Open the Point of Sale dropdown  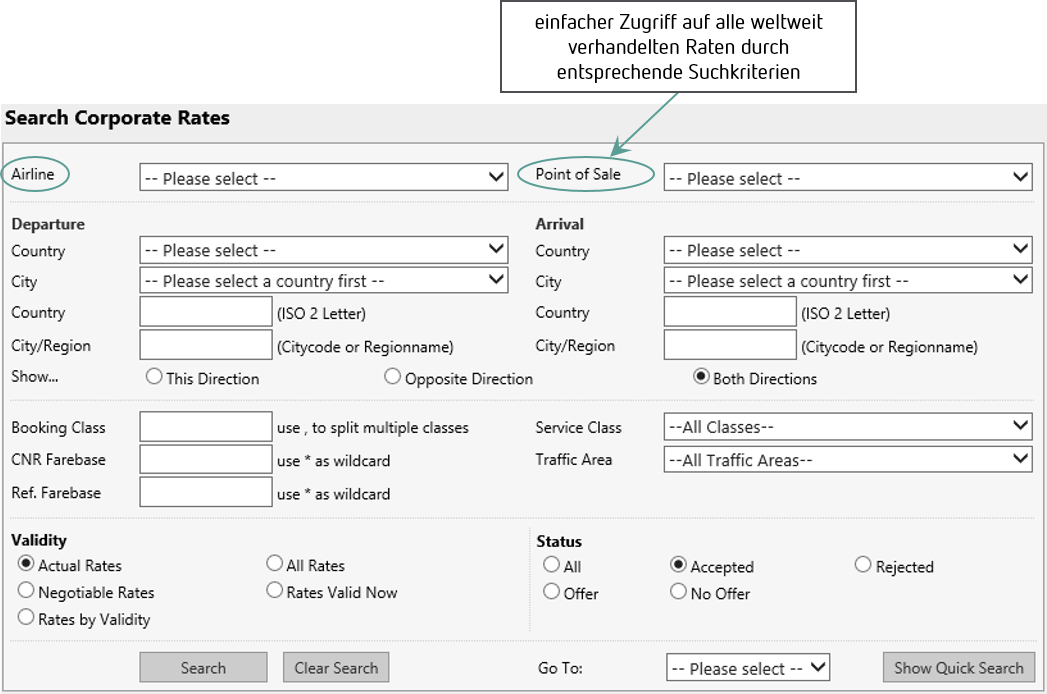[x=847, y=178]
